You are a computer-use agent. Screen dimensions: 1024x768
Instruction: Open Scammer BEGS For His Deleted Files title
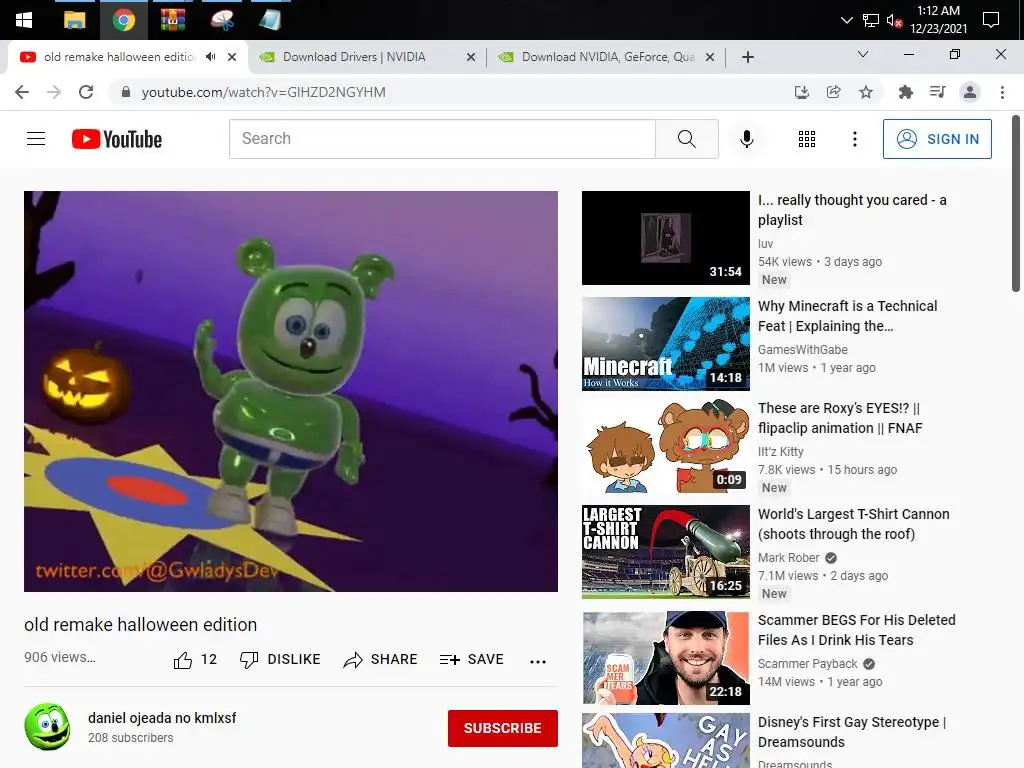(856, 630)
